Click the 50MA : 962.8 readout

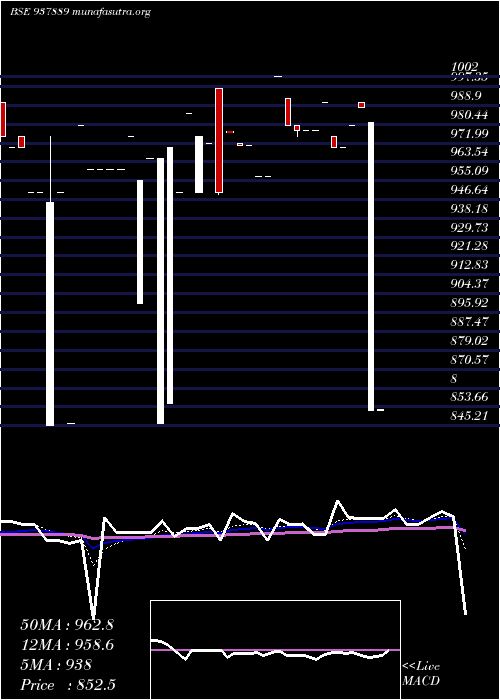pyautogui.click(x=67, y=625)
